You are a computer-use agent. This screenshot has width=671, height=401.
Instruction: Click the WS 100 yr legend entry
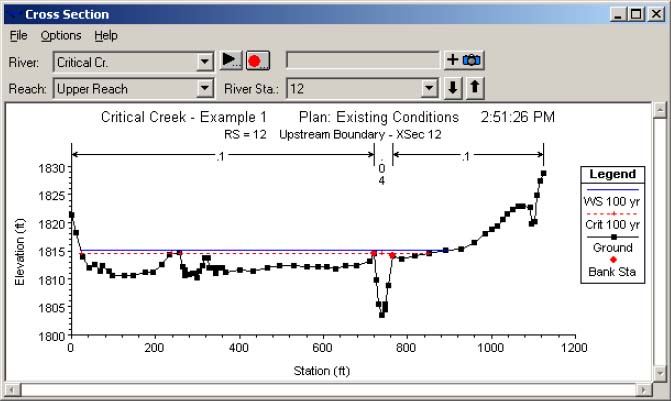coord(613,200)
